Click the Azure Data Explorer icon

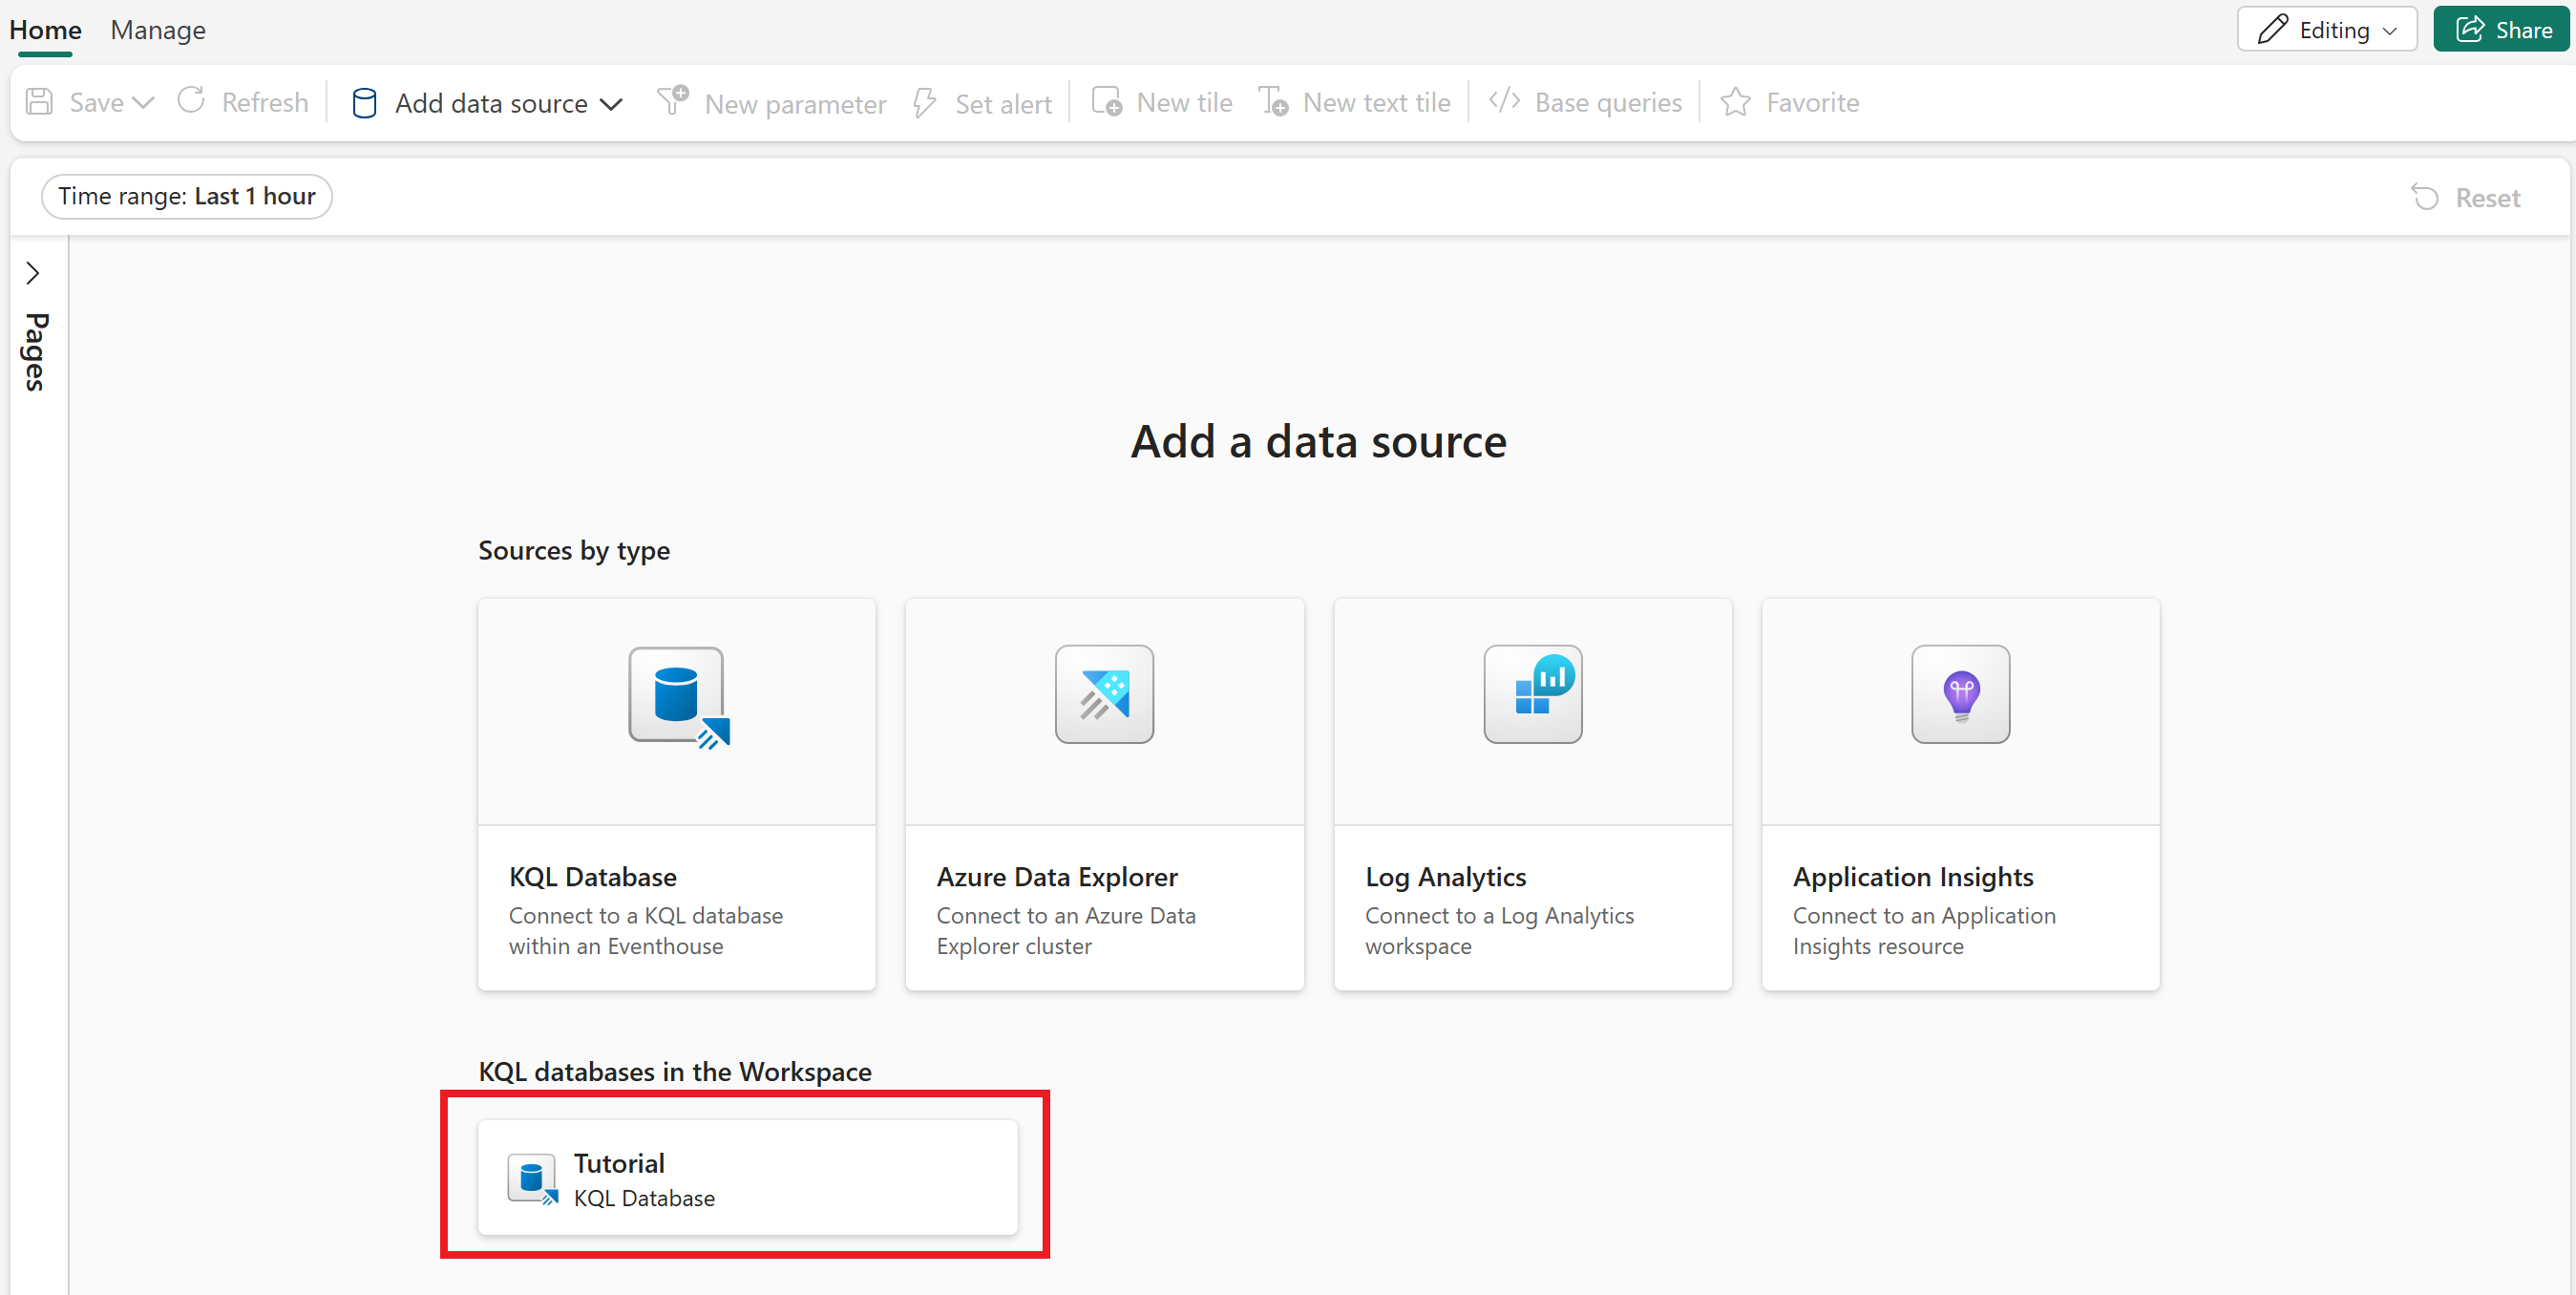point(1104,694)
